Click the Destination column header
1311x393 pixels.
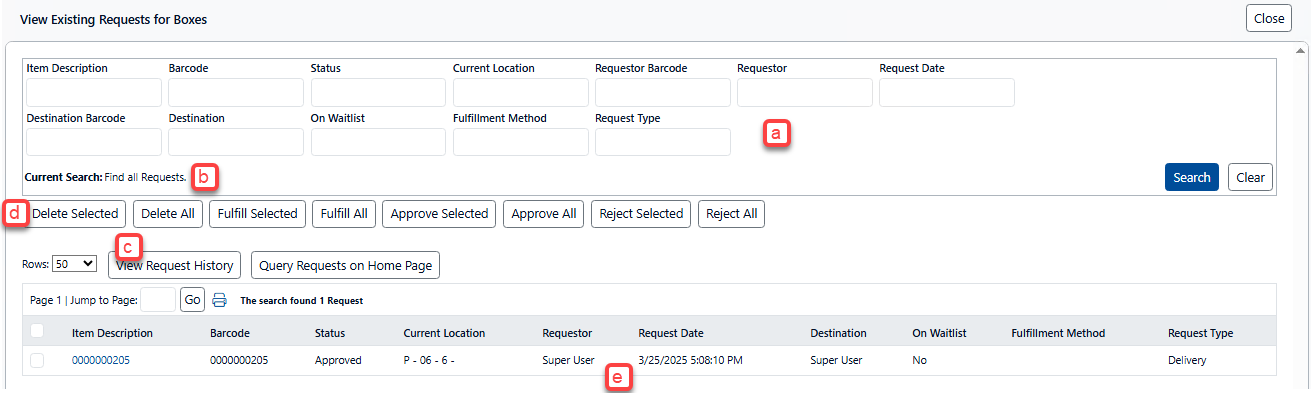coord(838,333)
